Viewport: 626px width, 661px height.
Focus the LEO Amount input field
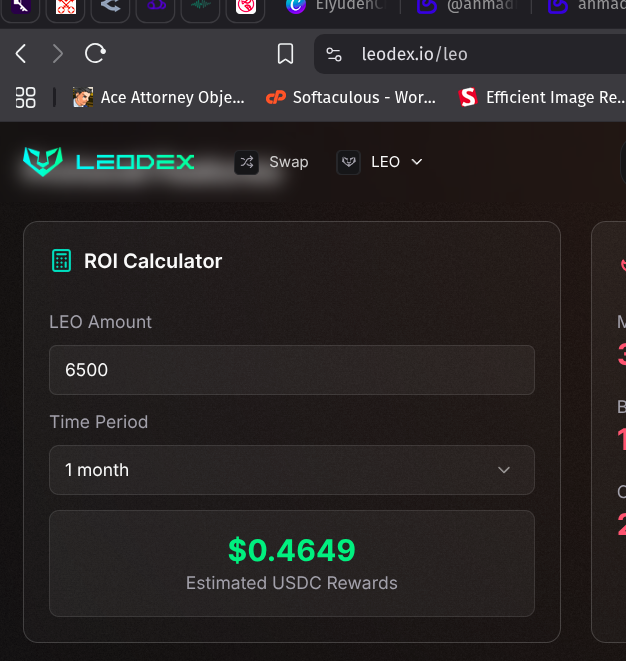pyautogui.click(x=292, y=370)
